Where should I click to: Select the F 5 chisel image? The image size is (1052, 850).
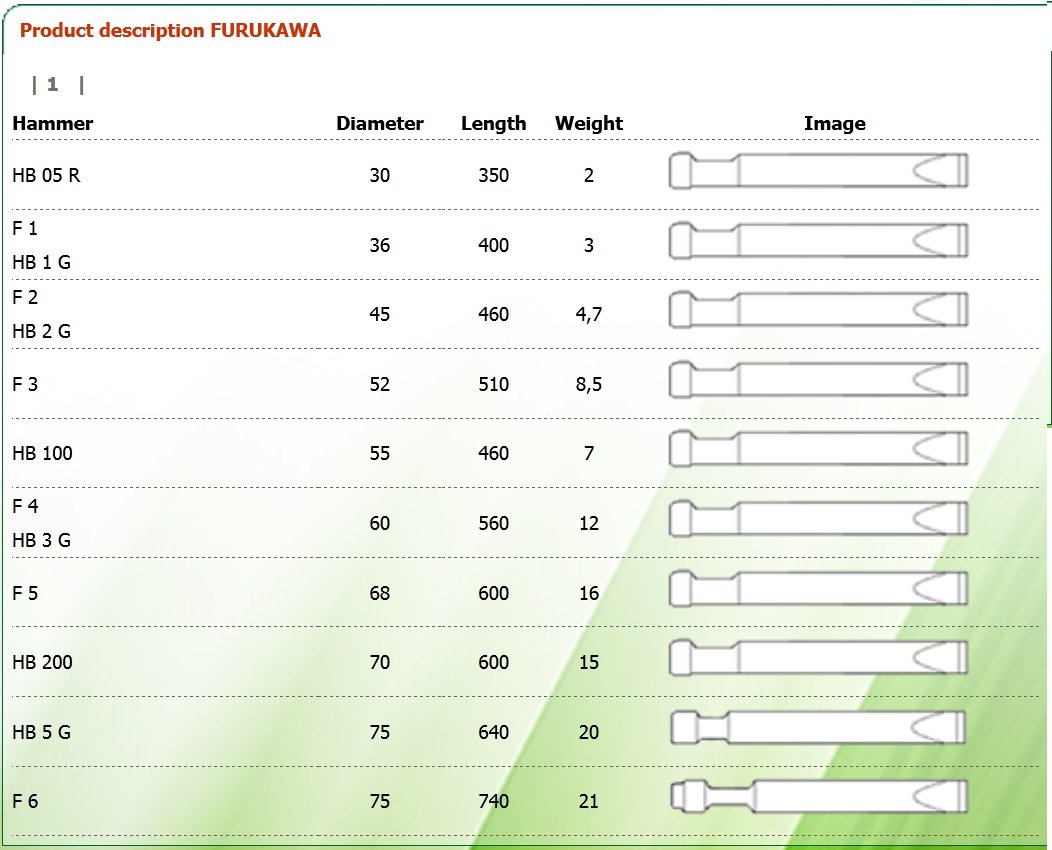point(819,588)
